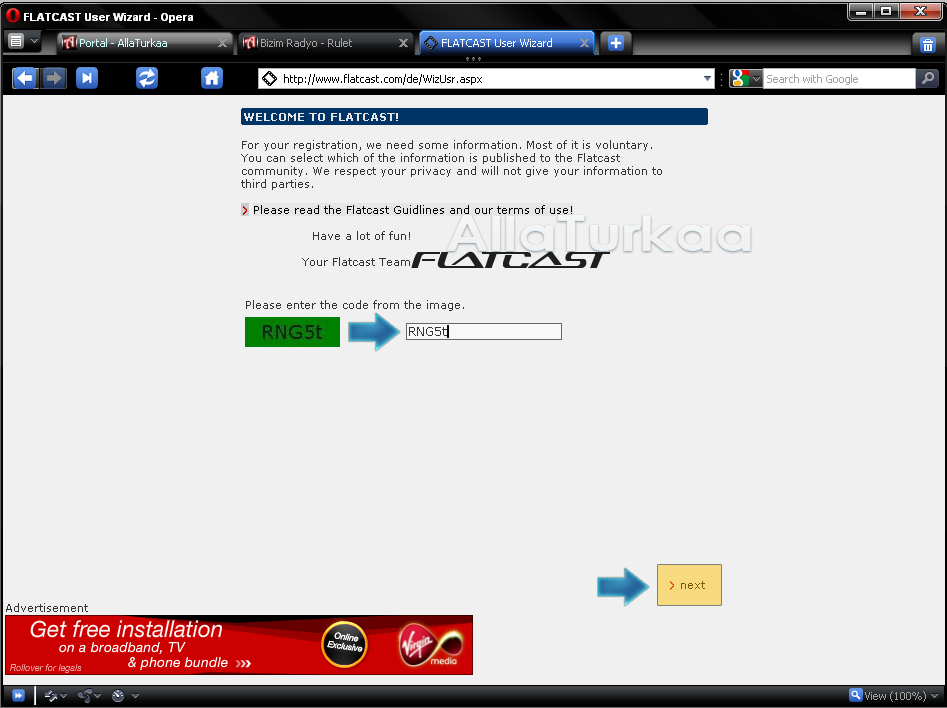Open the address bar history dropdown
Viewport: 947px width, 708px height.
pos(708,79)
